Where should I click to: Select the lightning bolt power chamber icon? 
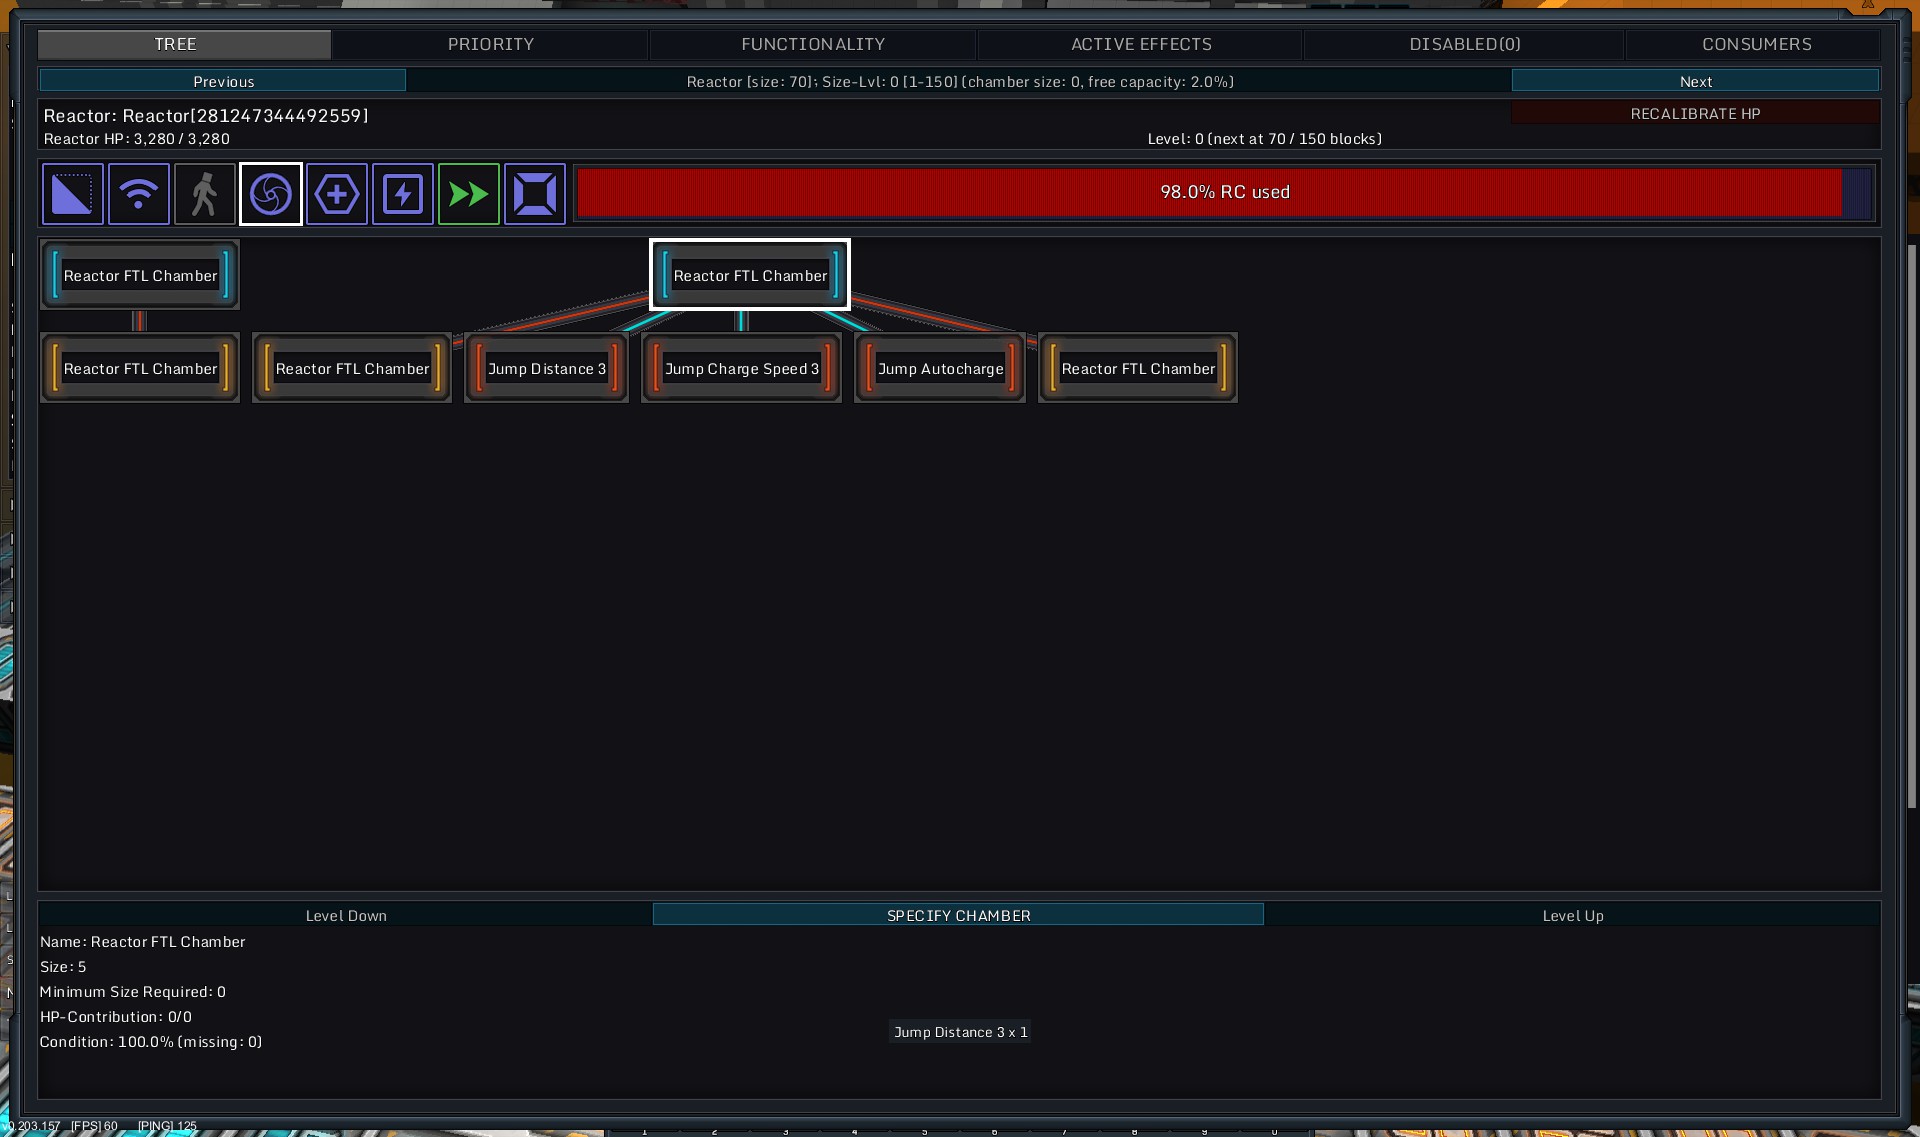point(403,194)
